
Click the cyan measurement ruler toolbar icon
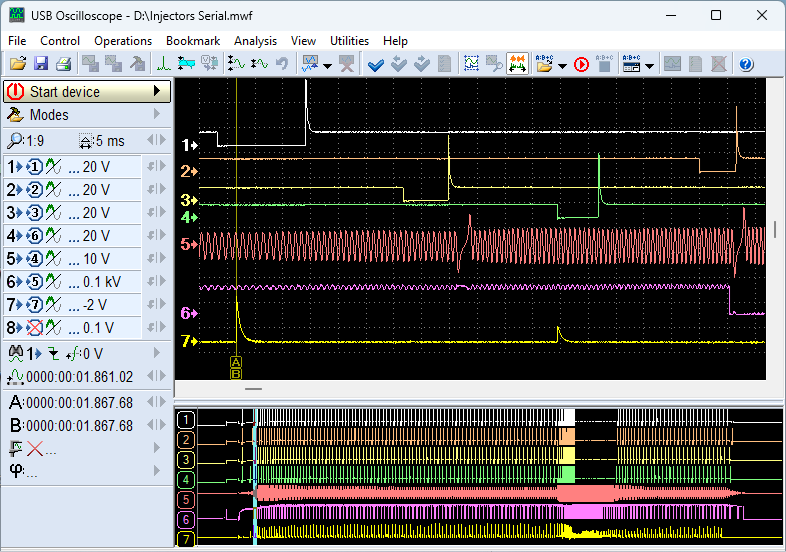coord(186,64)
